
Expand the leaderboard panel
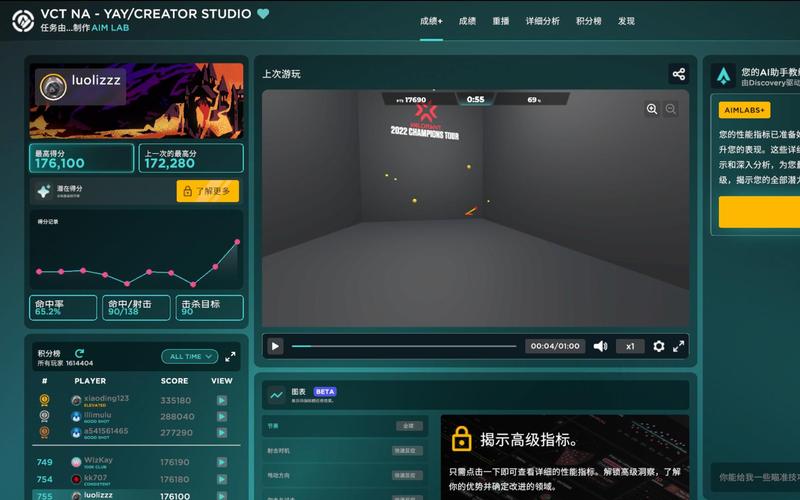pyautogui.click(x=231, y=357)
